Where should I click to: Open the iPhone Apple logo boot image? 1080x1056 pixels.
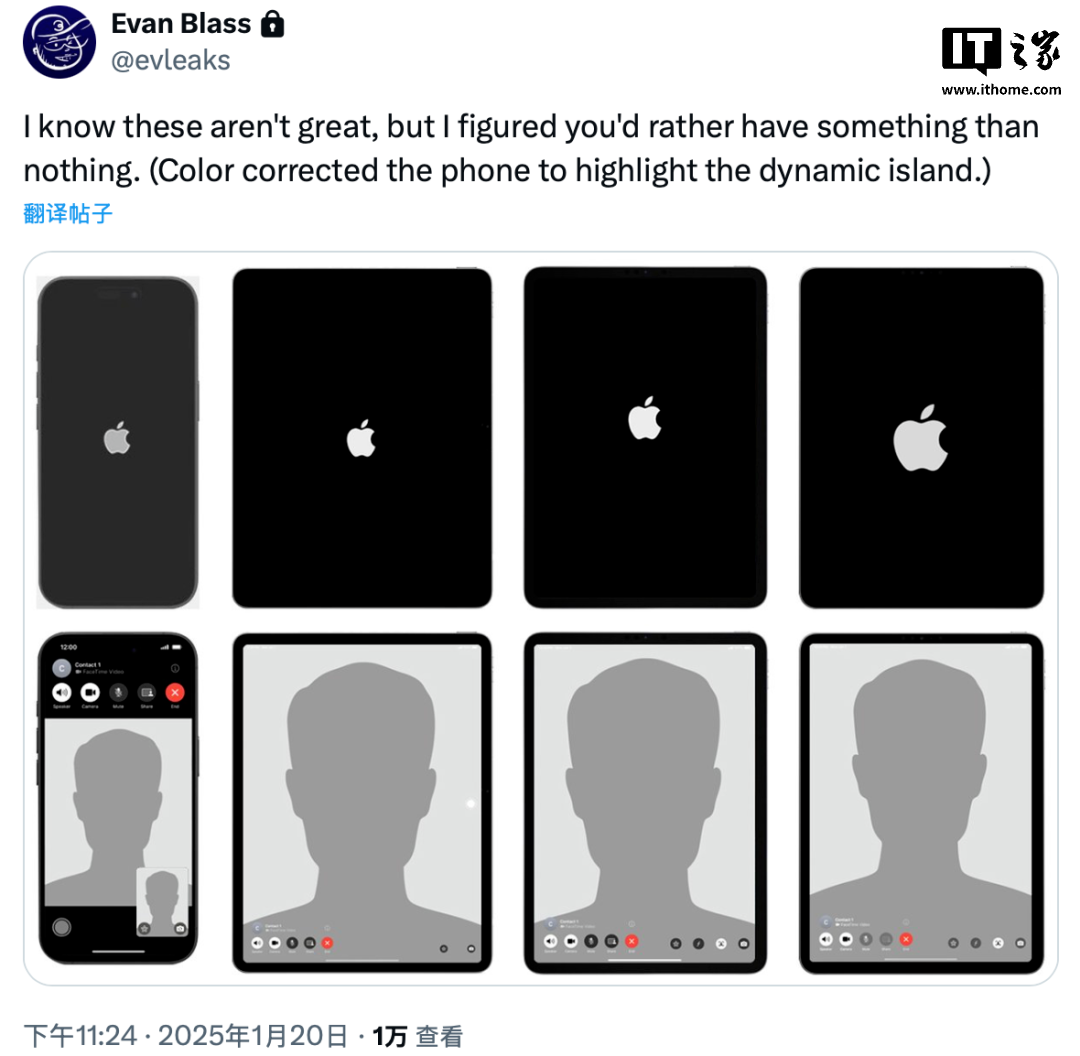point(118,443)
